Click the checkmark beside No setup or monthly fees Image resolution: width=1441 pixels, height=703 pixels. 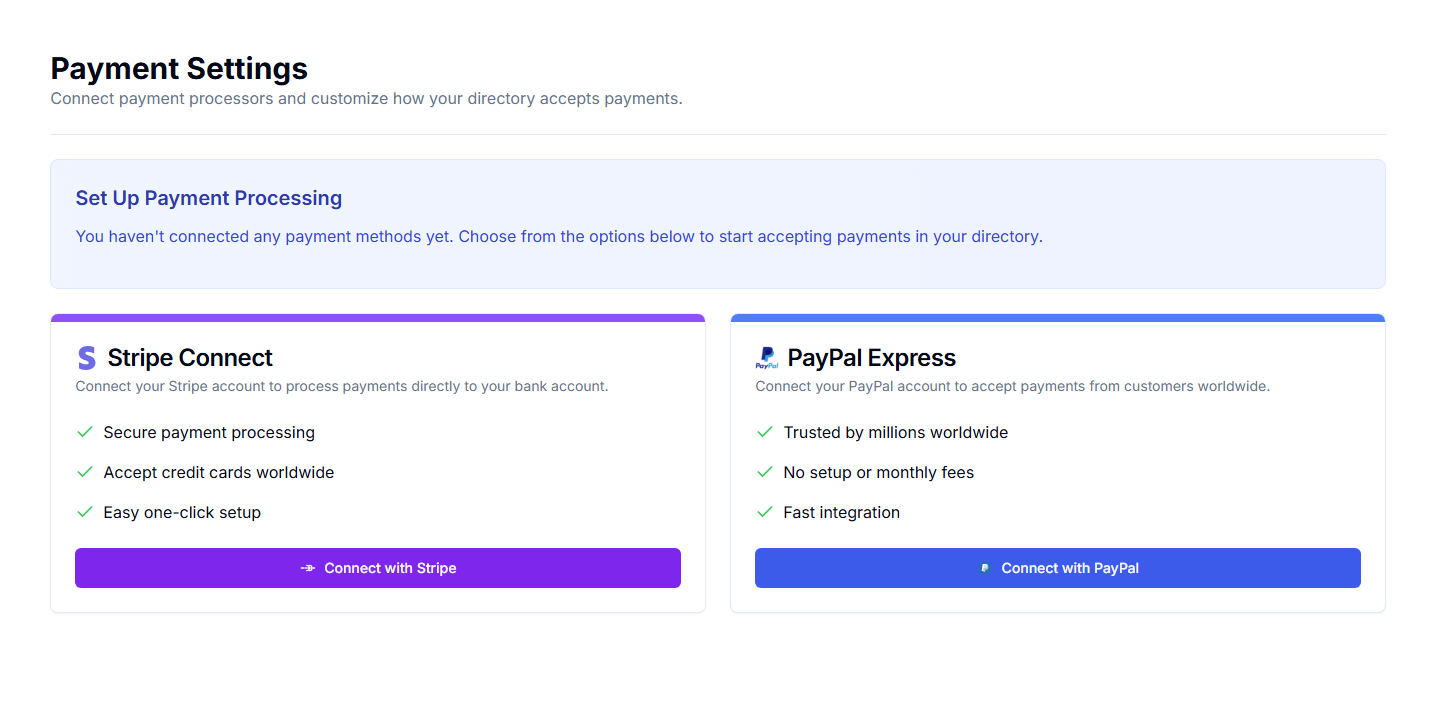point(765,471)
